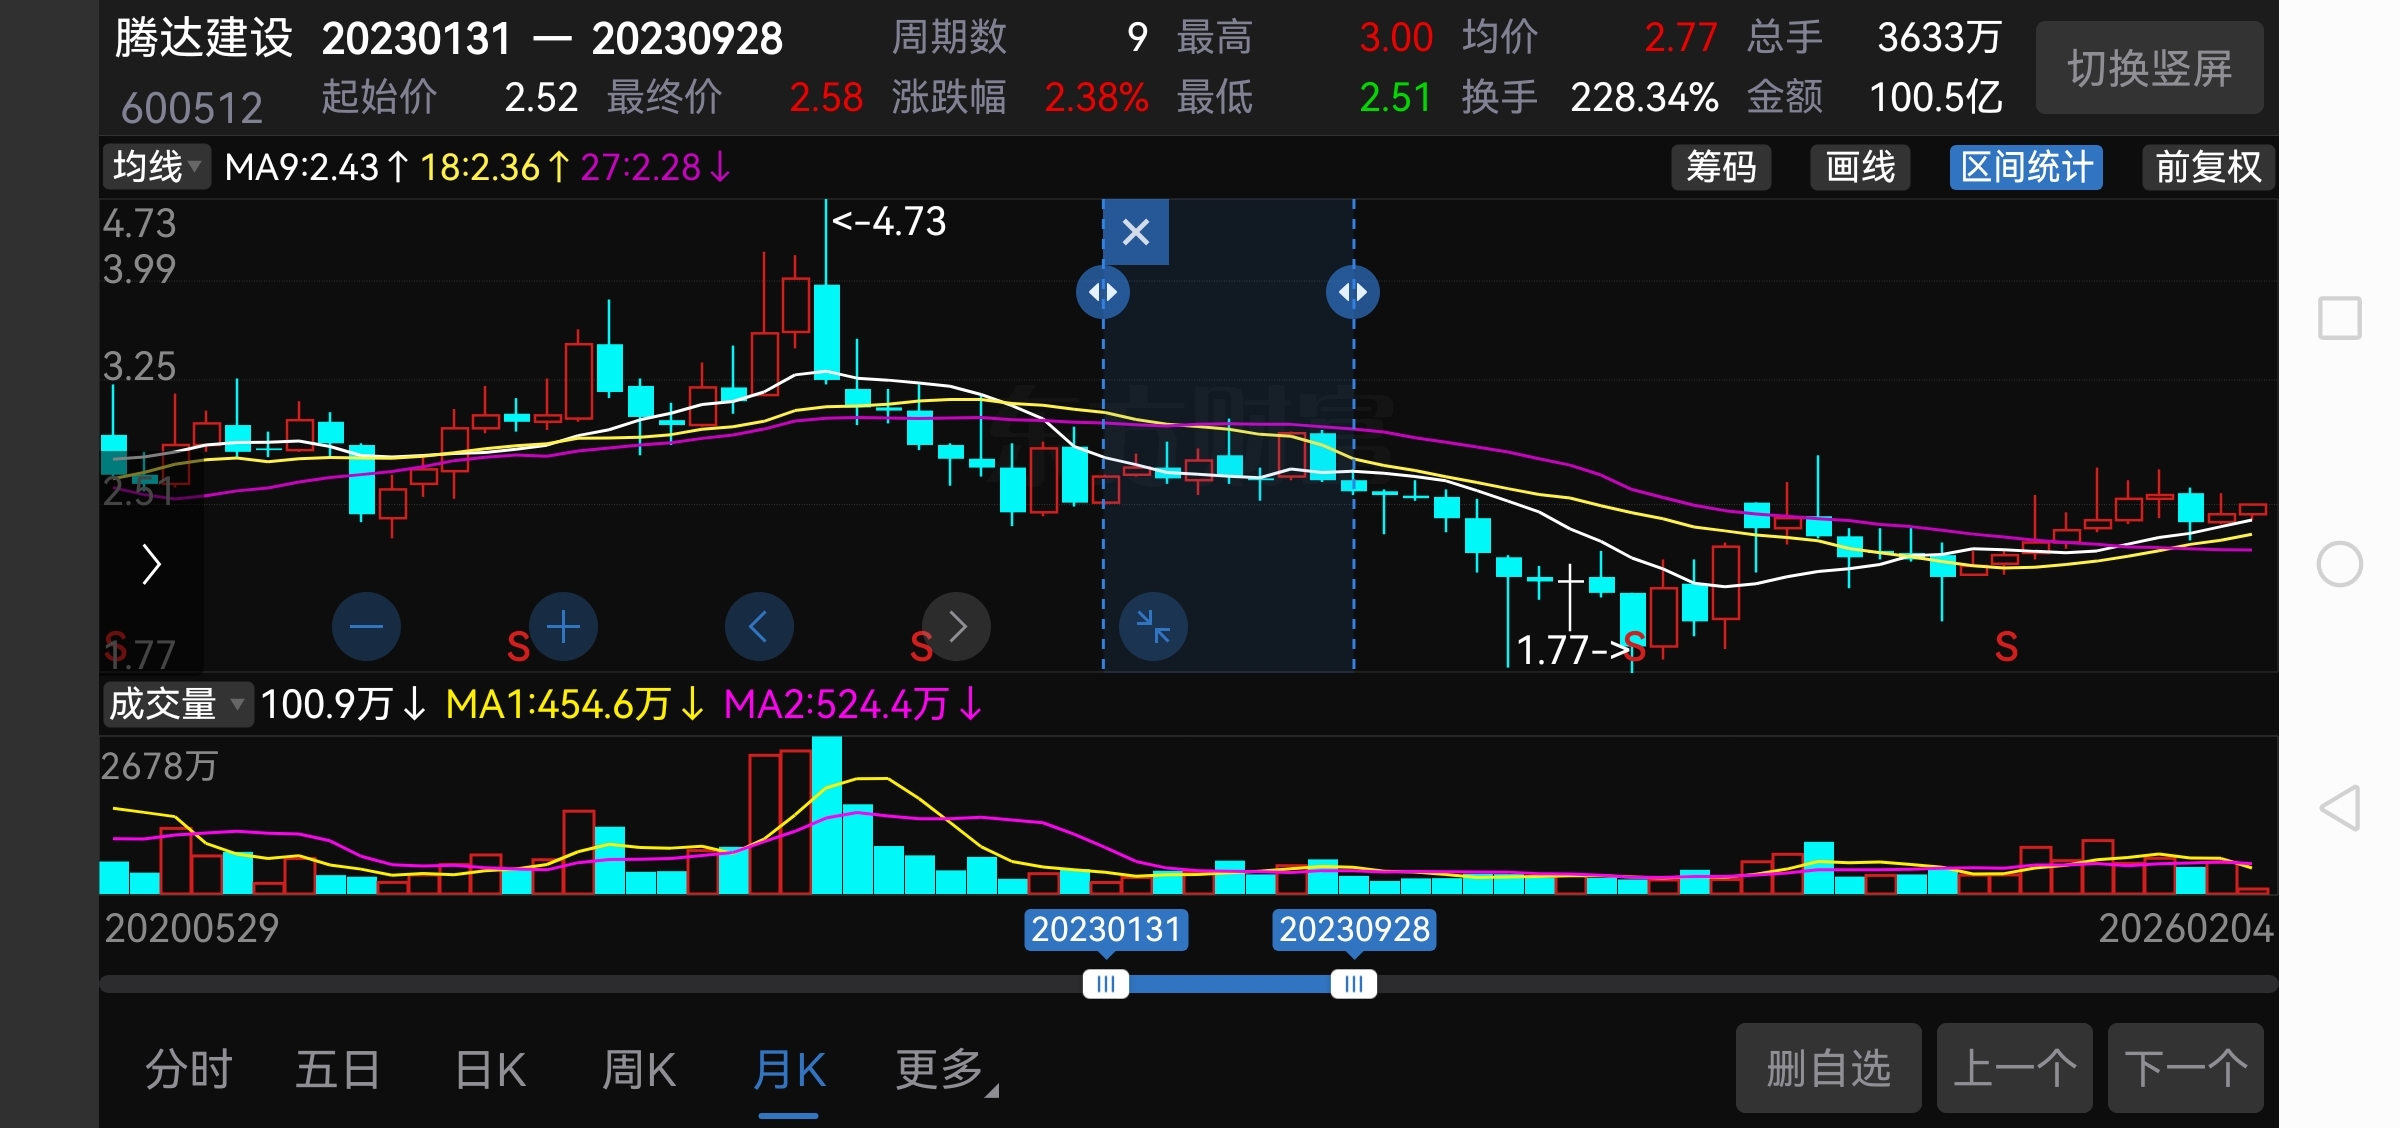The height and width of the screenshot is (1128, 2400).
Task: Toggle the 画线 drawing mode
Action: click(x=1860, y=167)
